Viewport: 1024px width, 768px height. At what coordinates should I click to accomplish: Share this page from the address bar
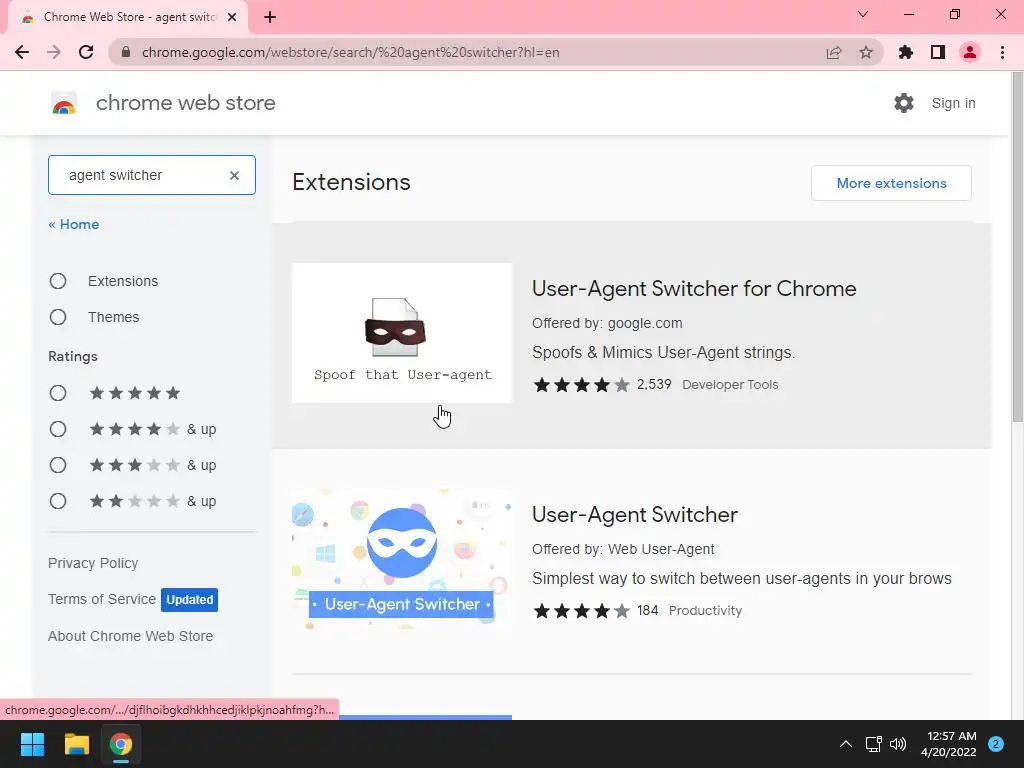[x=834, y=52]
